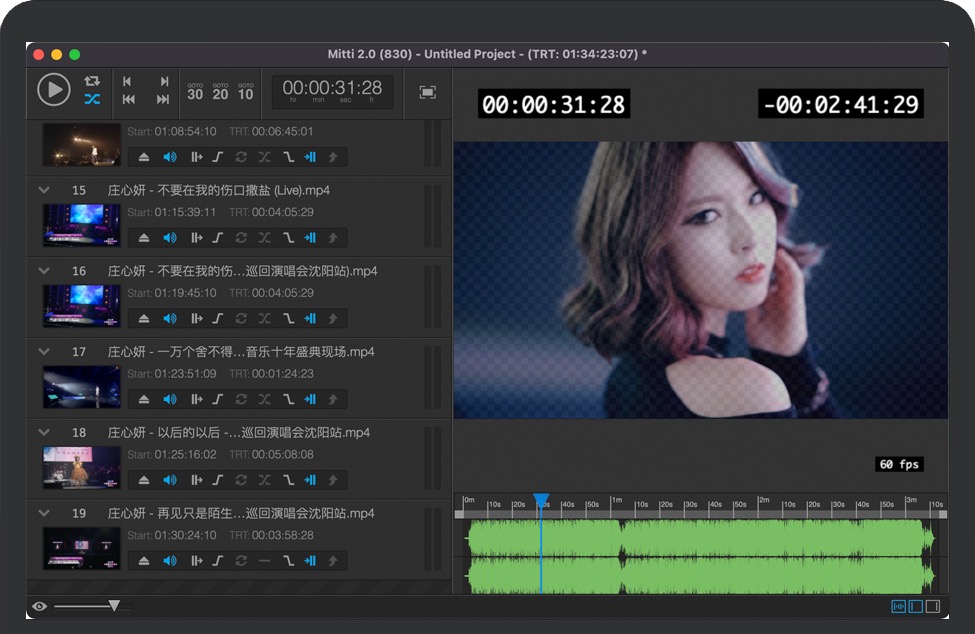Disable the shuffle playlist toggle
The height and width of the screenshot is (634, 975).
92,99
